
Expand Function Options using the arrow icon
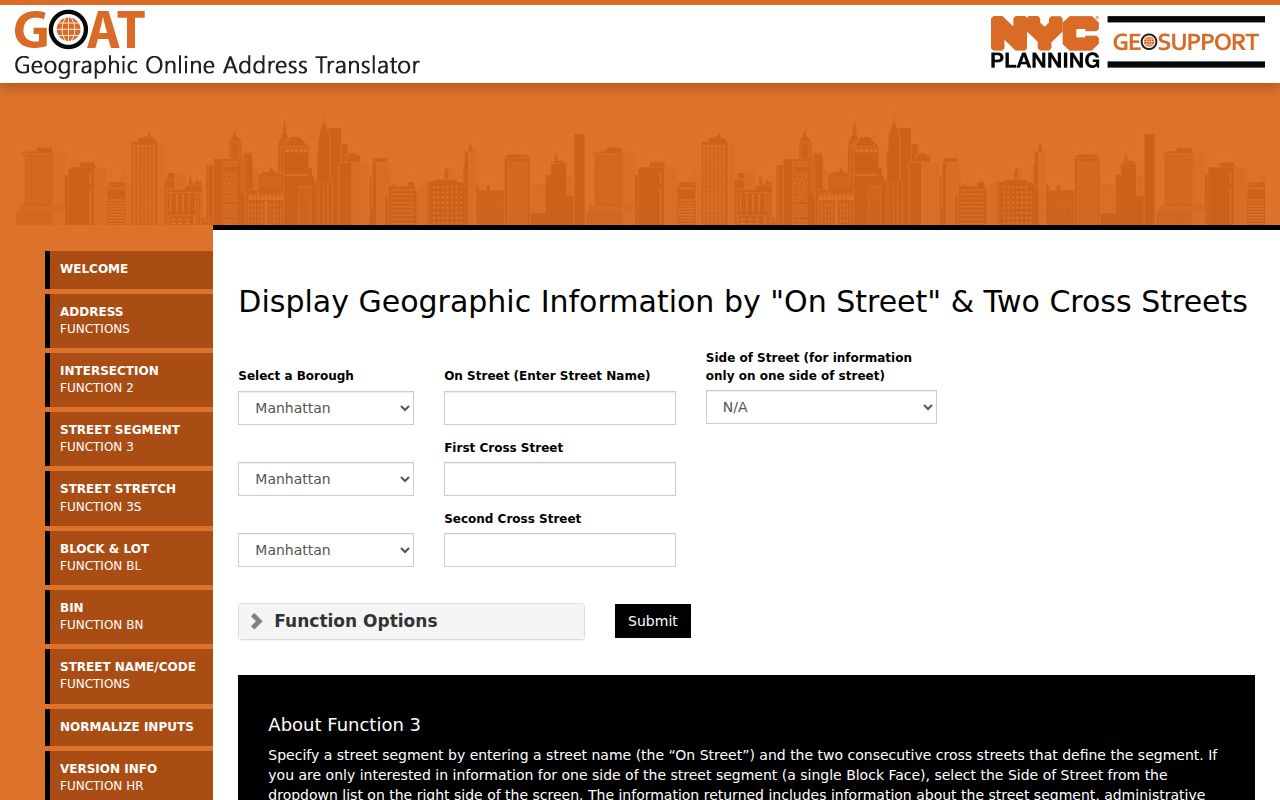(x=257, y=621)
